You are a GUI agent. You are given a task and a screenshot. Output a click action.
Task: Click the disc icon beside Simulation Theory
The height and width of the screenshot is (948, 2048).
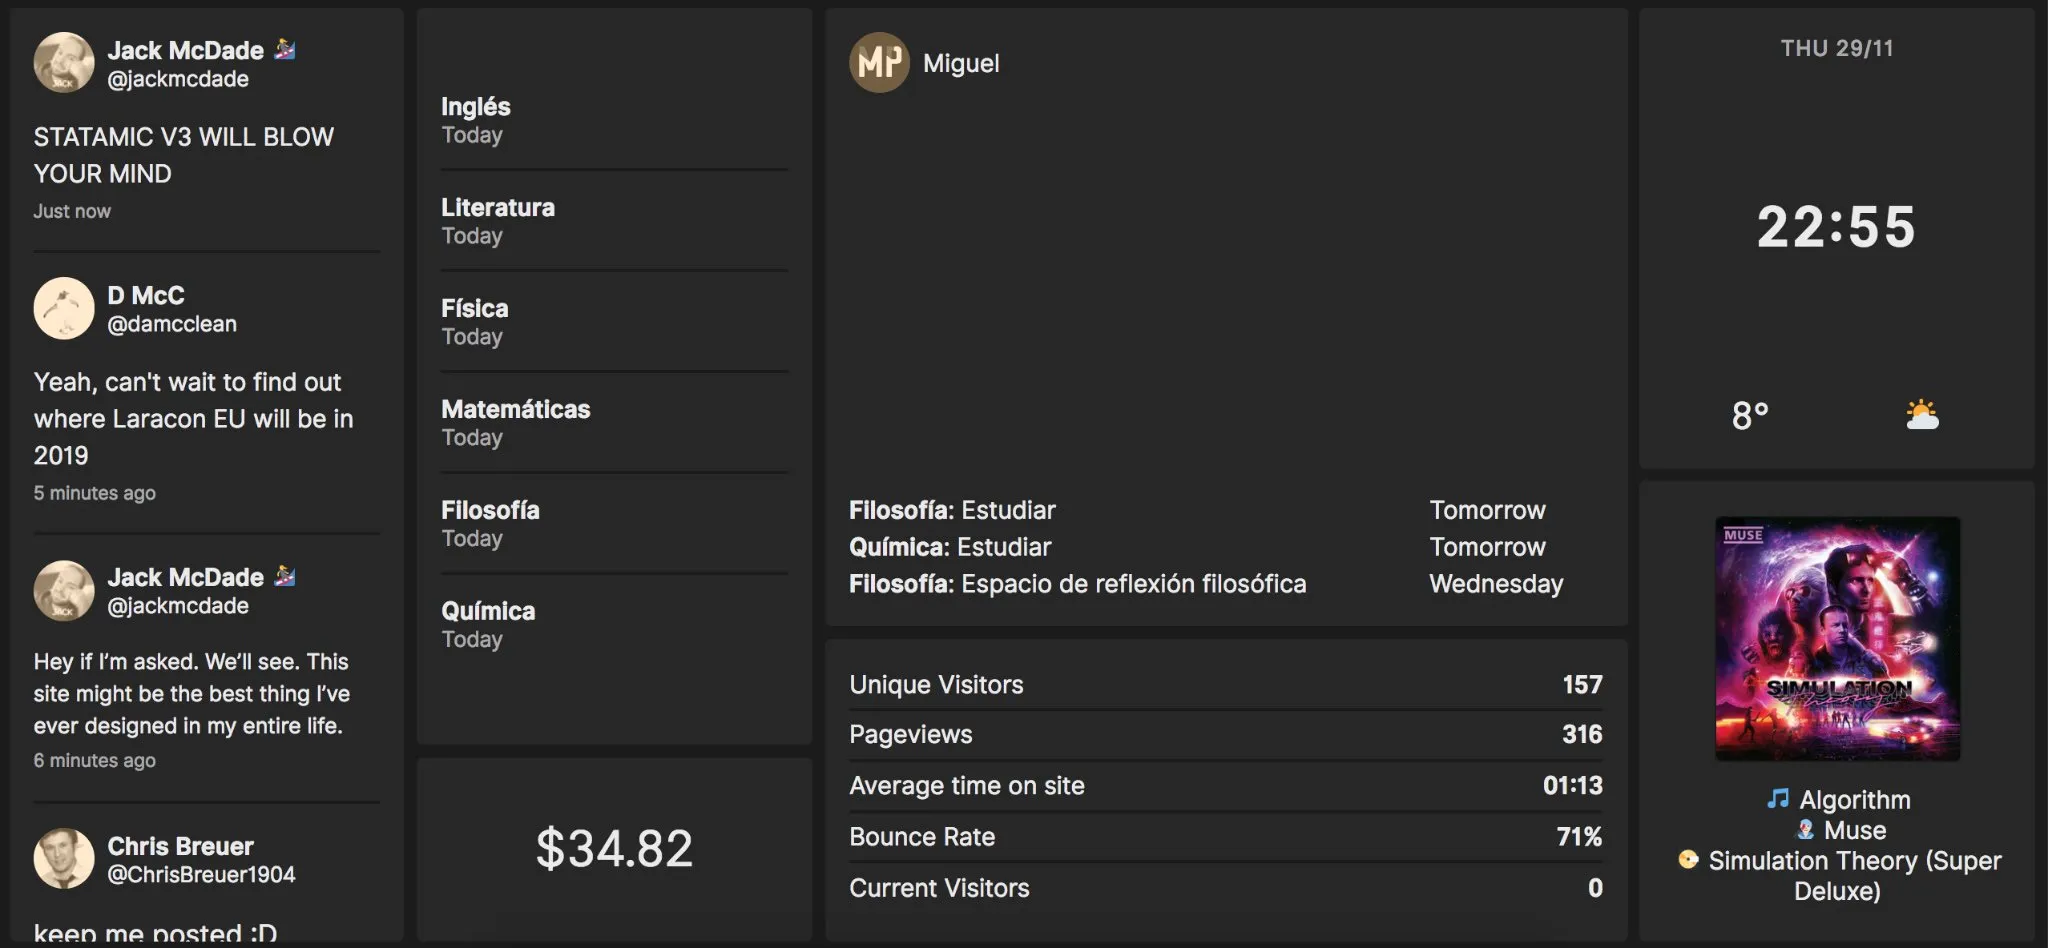[x=1688, y=860]
